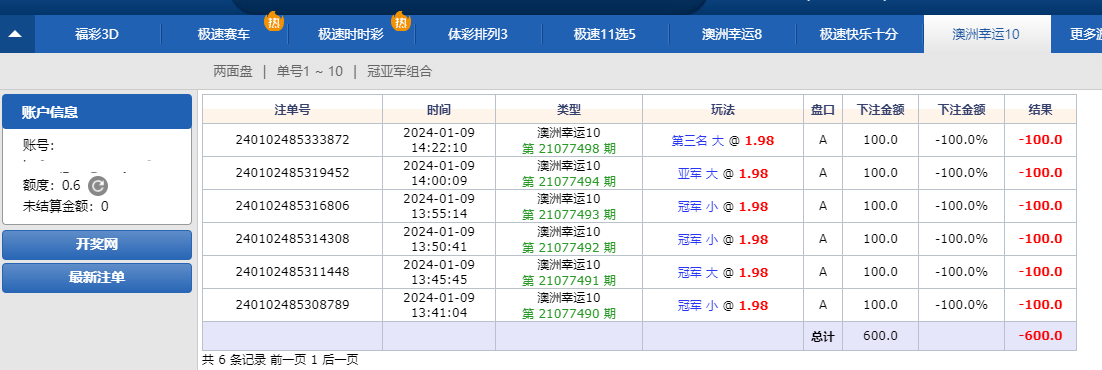Click the 注单号 column header
The width and height of the screenshot is (1102, 370).
292,110
